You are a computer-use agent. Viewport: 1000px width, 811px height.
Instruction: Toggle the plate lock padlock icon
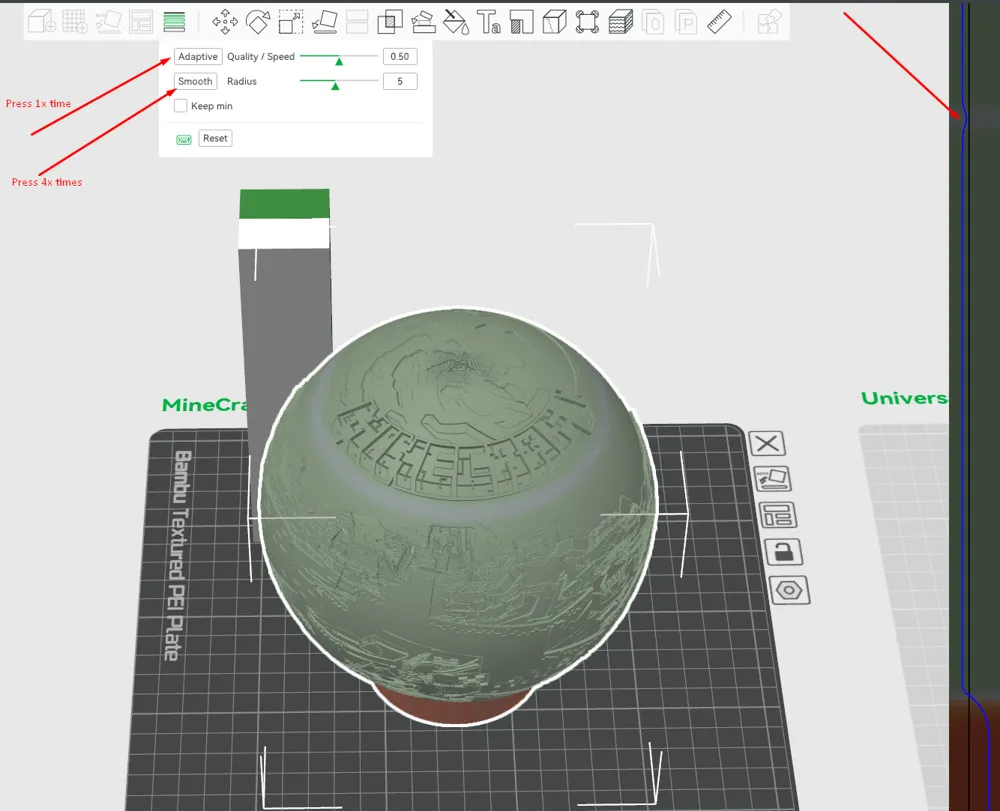[x=784, y=552]
